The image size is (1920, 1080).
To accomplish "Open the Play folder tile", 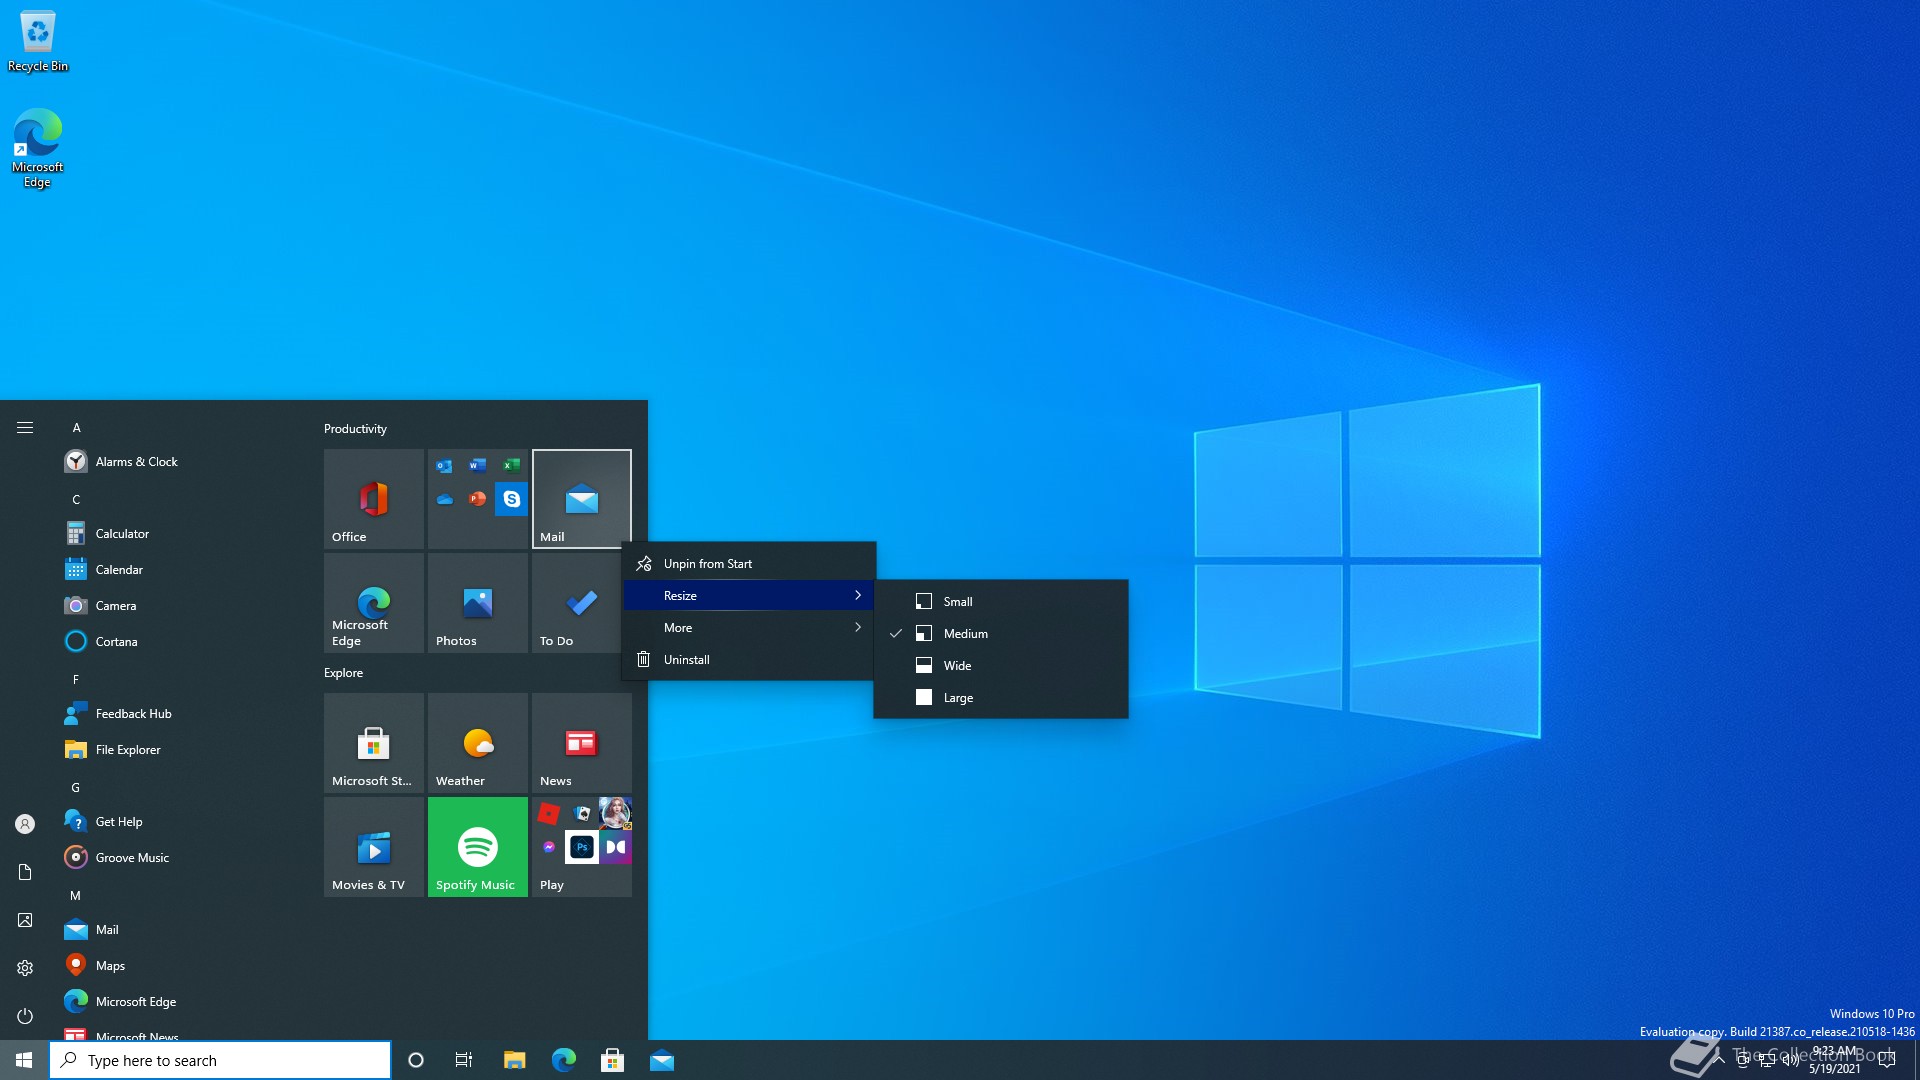I will pyautogui.click(x=582, y=847).
